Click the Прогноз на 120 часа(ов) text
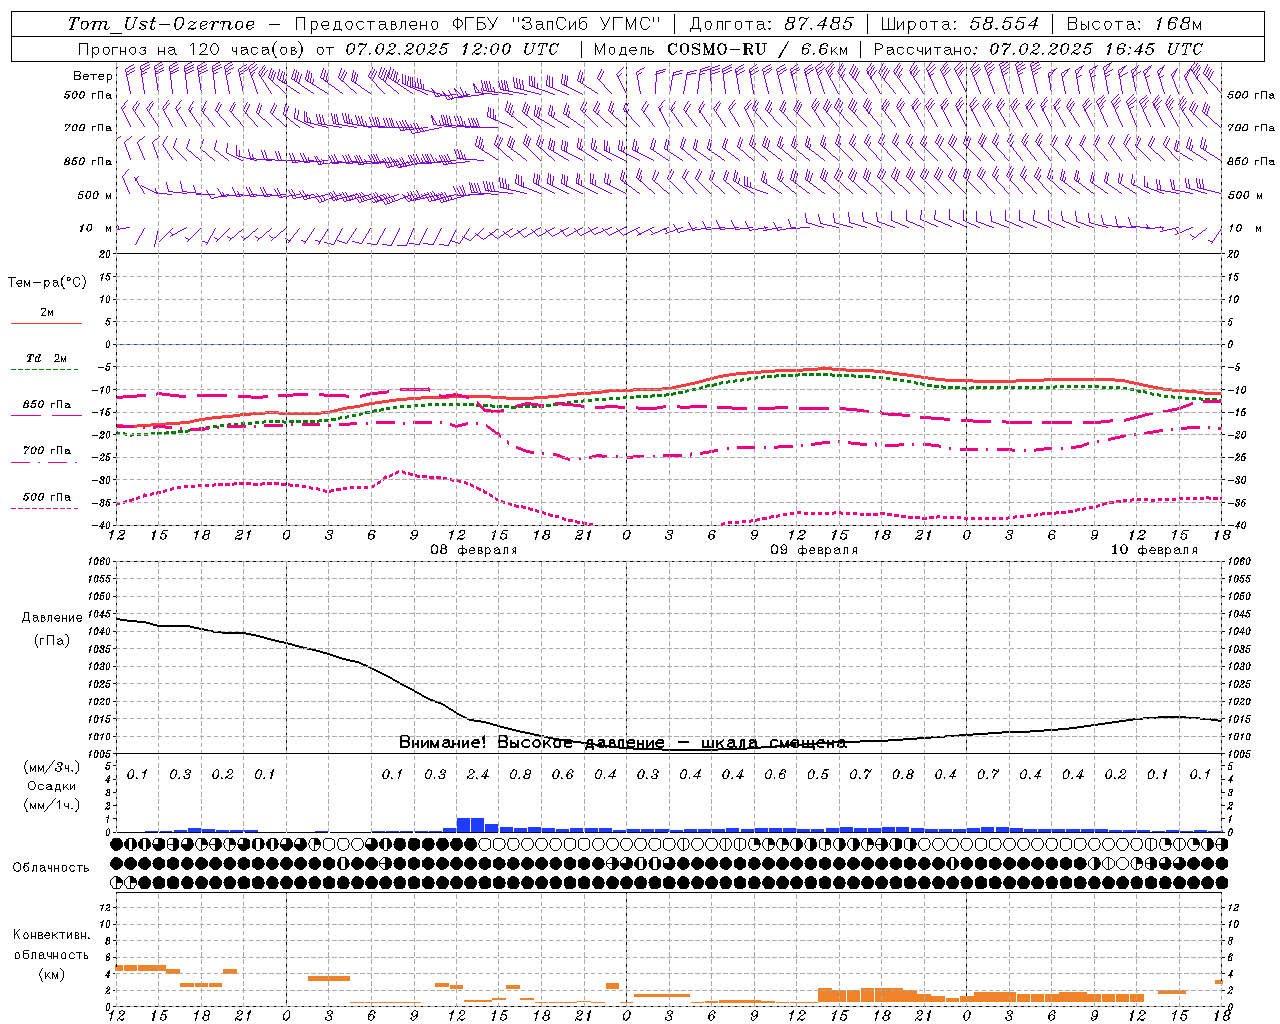The image size is (1280, 1024). tap(192, 49)
